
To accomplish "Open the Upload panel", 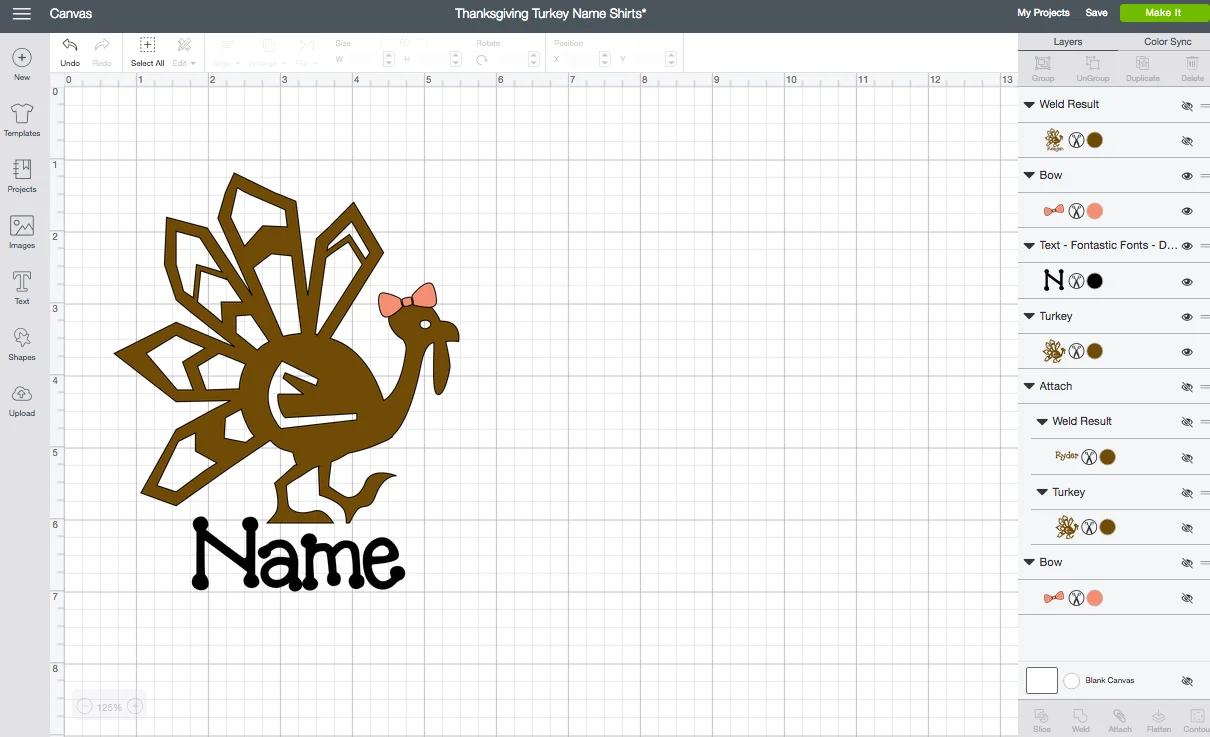I will coord(22,400).
